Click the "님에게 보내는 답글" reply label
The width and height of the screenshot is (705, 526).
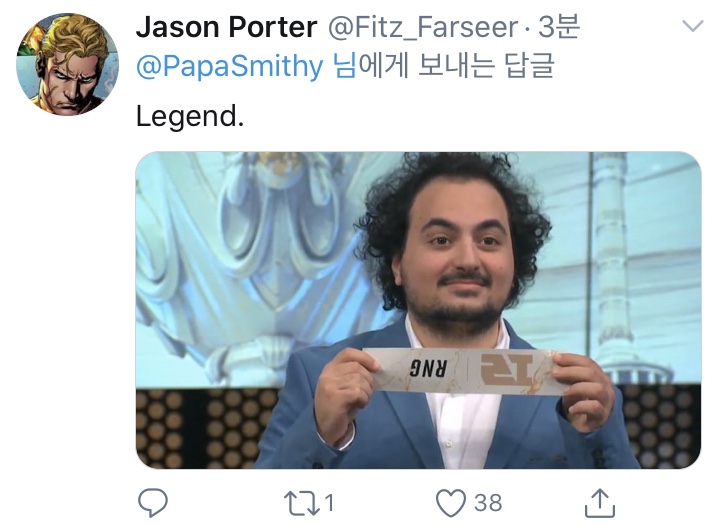pos(442,66)
